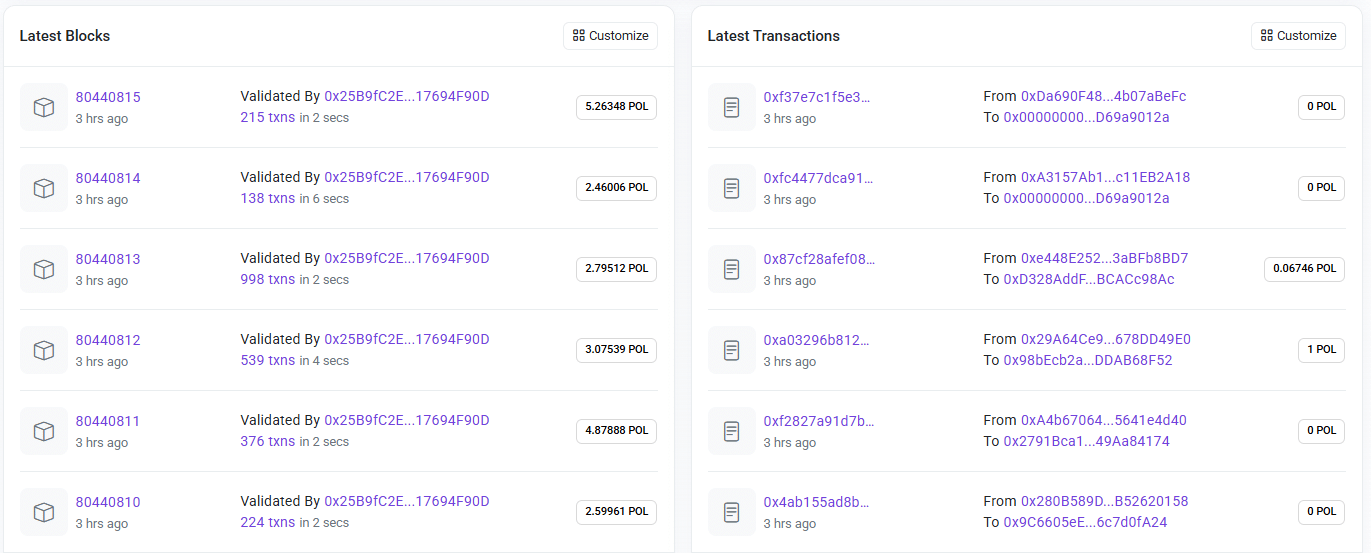Click the cube icon beside block 80440815
The image size is (1371, 553).
[44, 107]
